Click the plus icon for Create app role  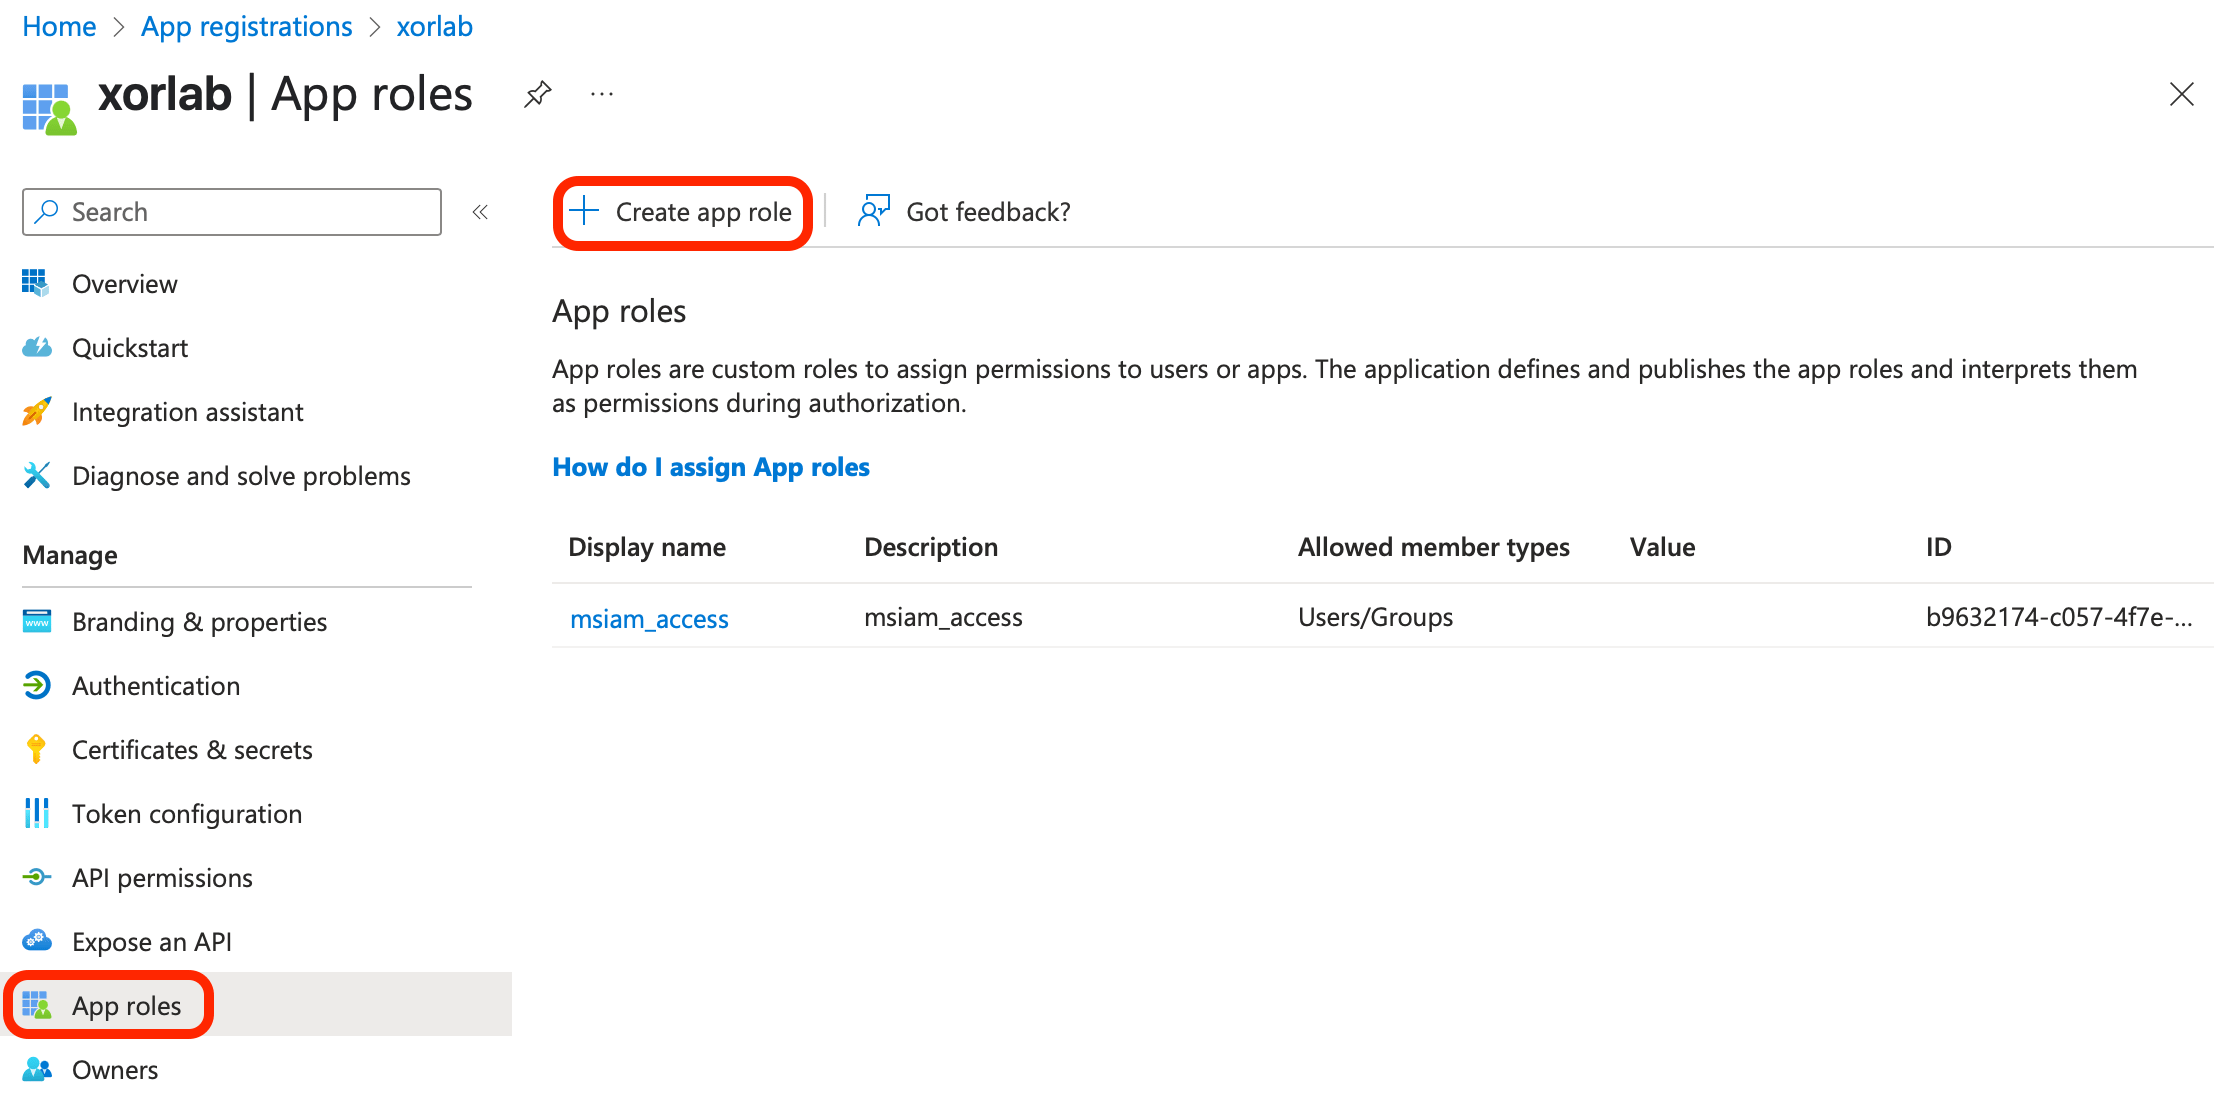(x=583, y=211)
